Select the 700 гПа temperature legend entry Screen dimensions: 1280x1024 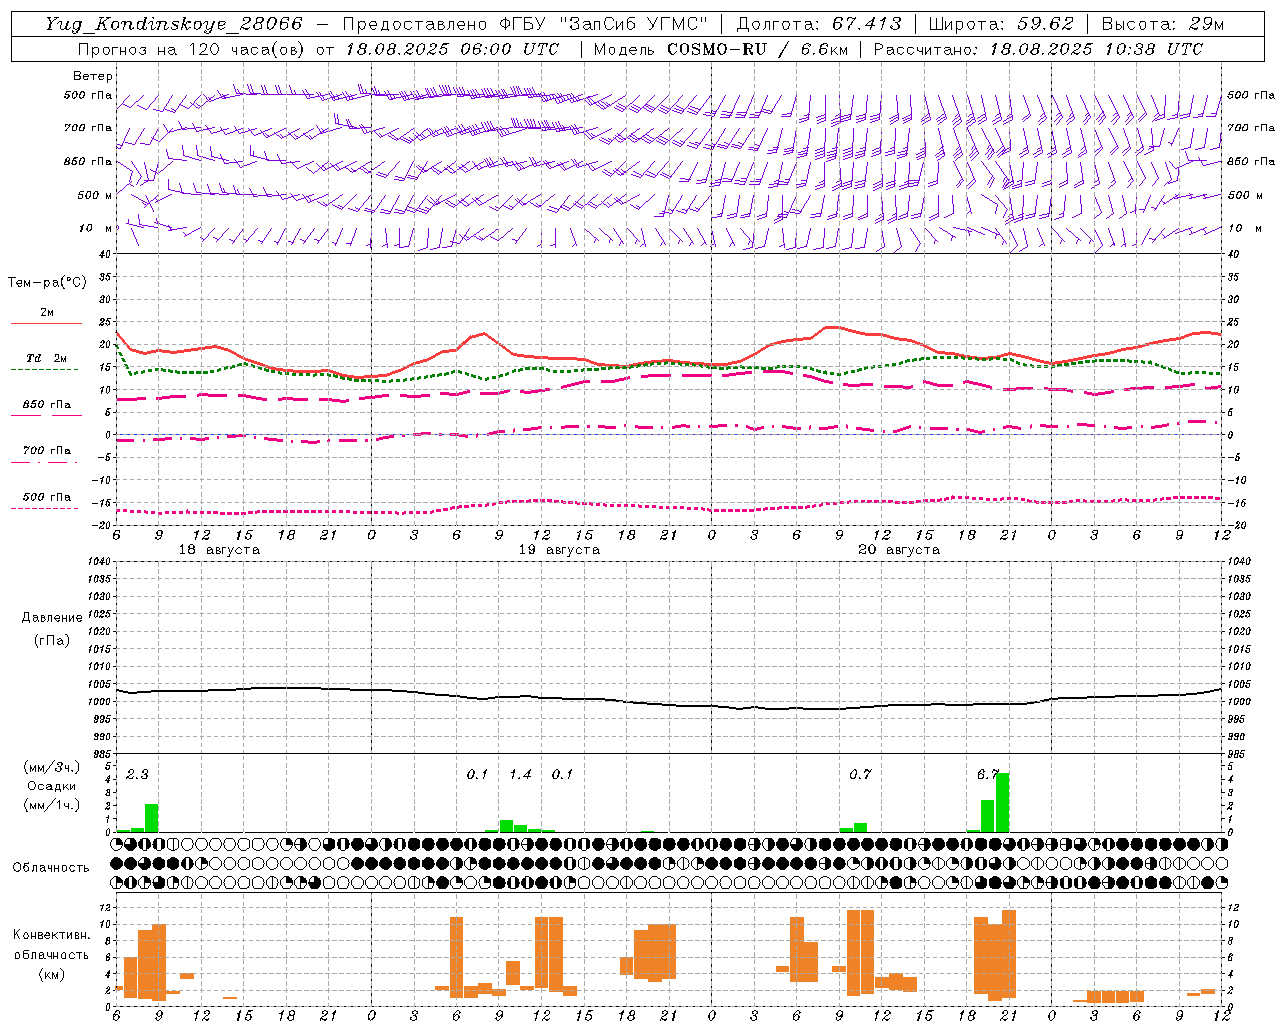point(46,451)
